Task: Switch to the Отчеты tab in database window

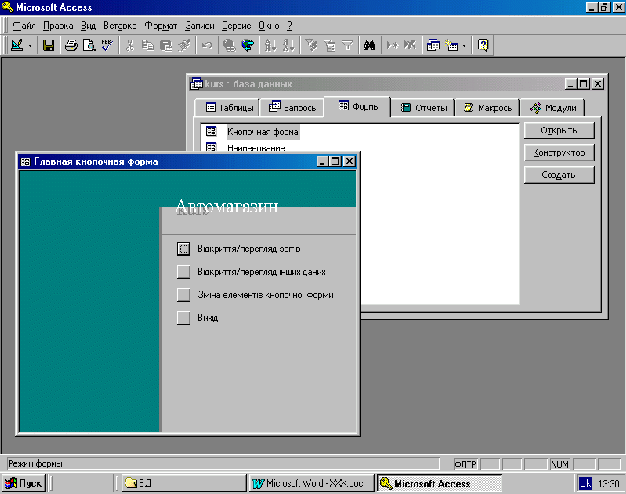Action: [423, 107]
